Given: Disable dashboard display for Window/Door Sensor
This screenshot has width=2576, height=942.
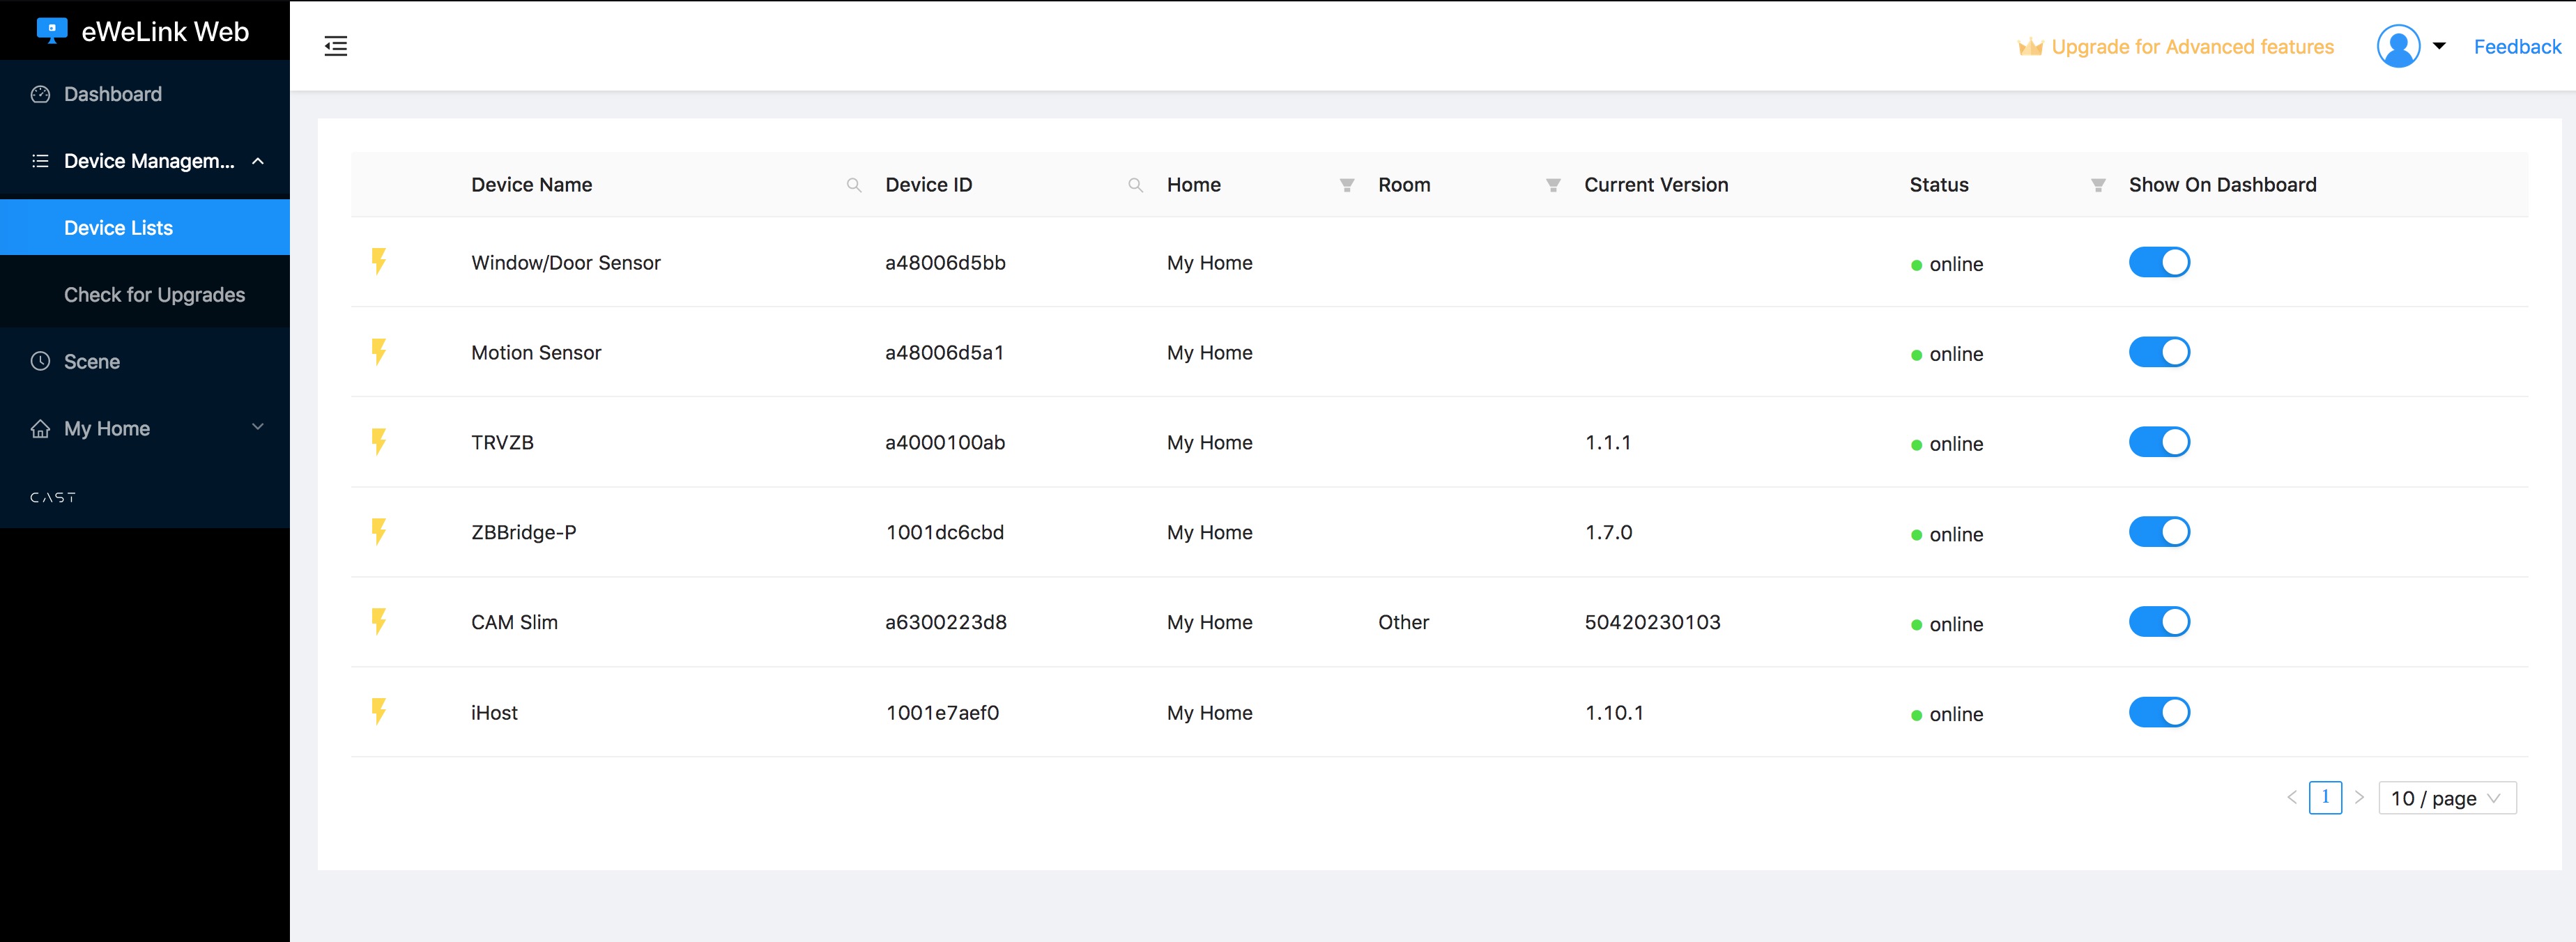Looking at the screenshot, I should point(2158,263).
